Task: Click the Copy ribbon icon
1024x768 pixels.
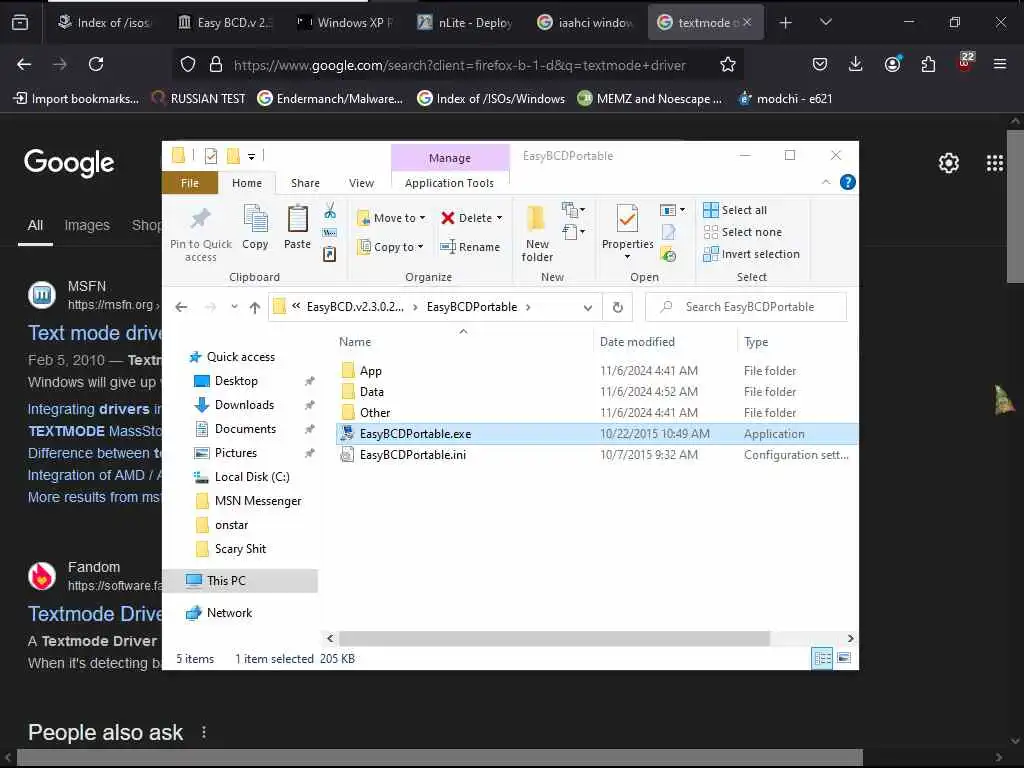Action: [255, 219]
